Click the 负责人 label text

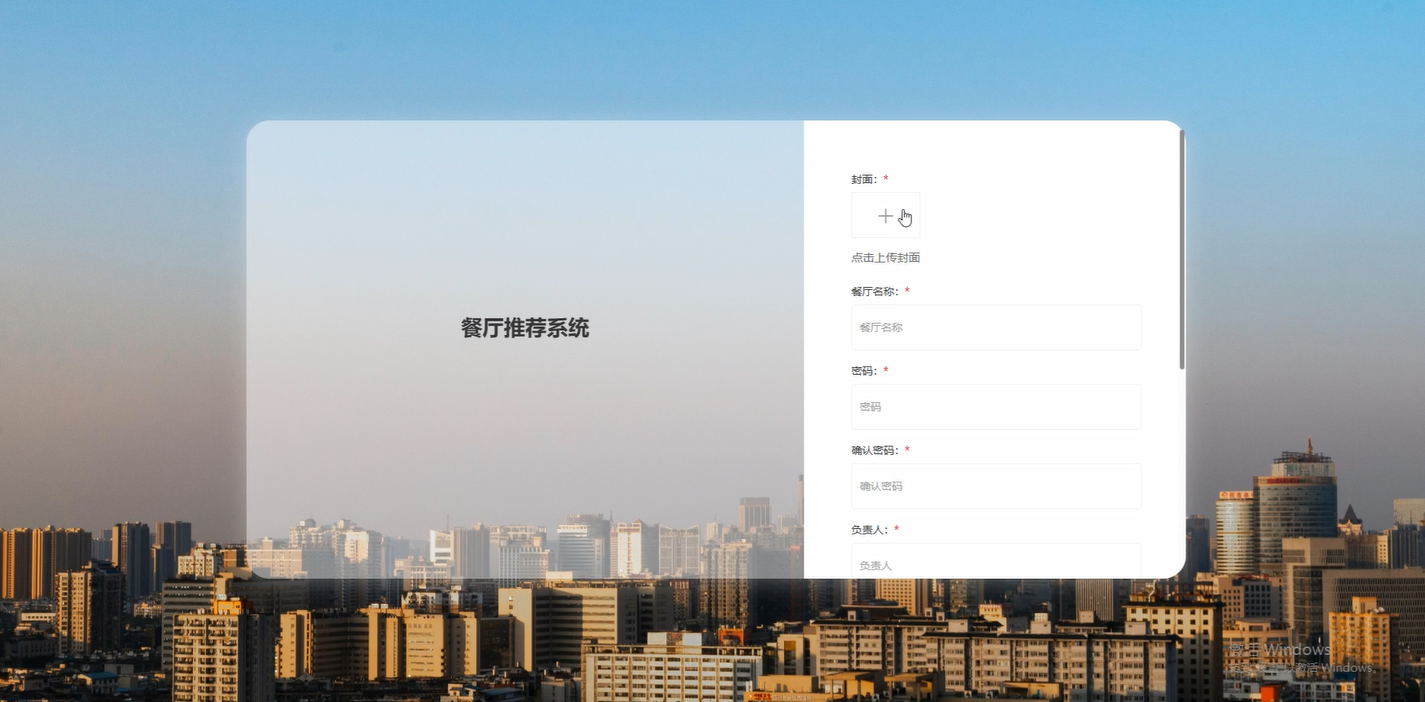(x=866, y=529)
